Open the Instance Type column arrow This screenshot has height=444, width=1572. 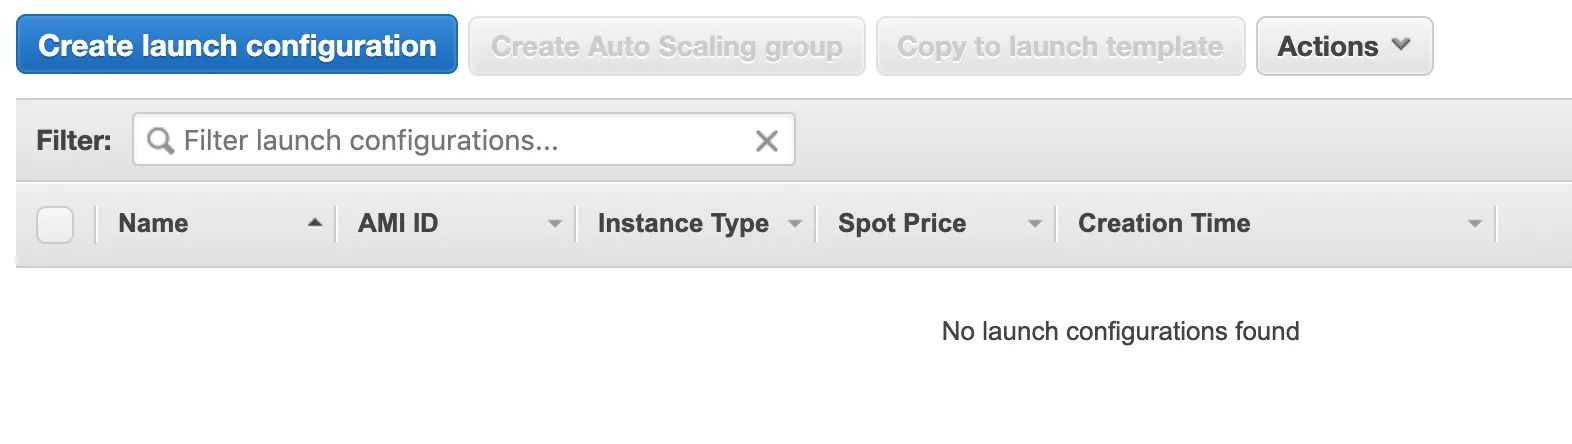795,224
